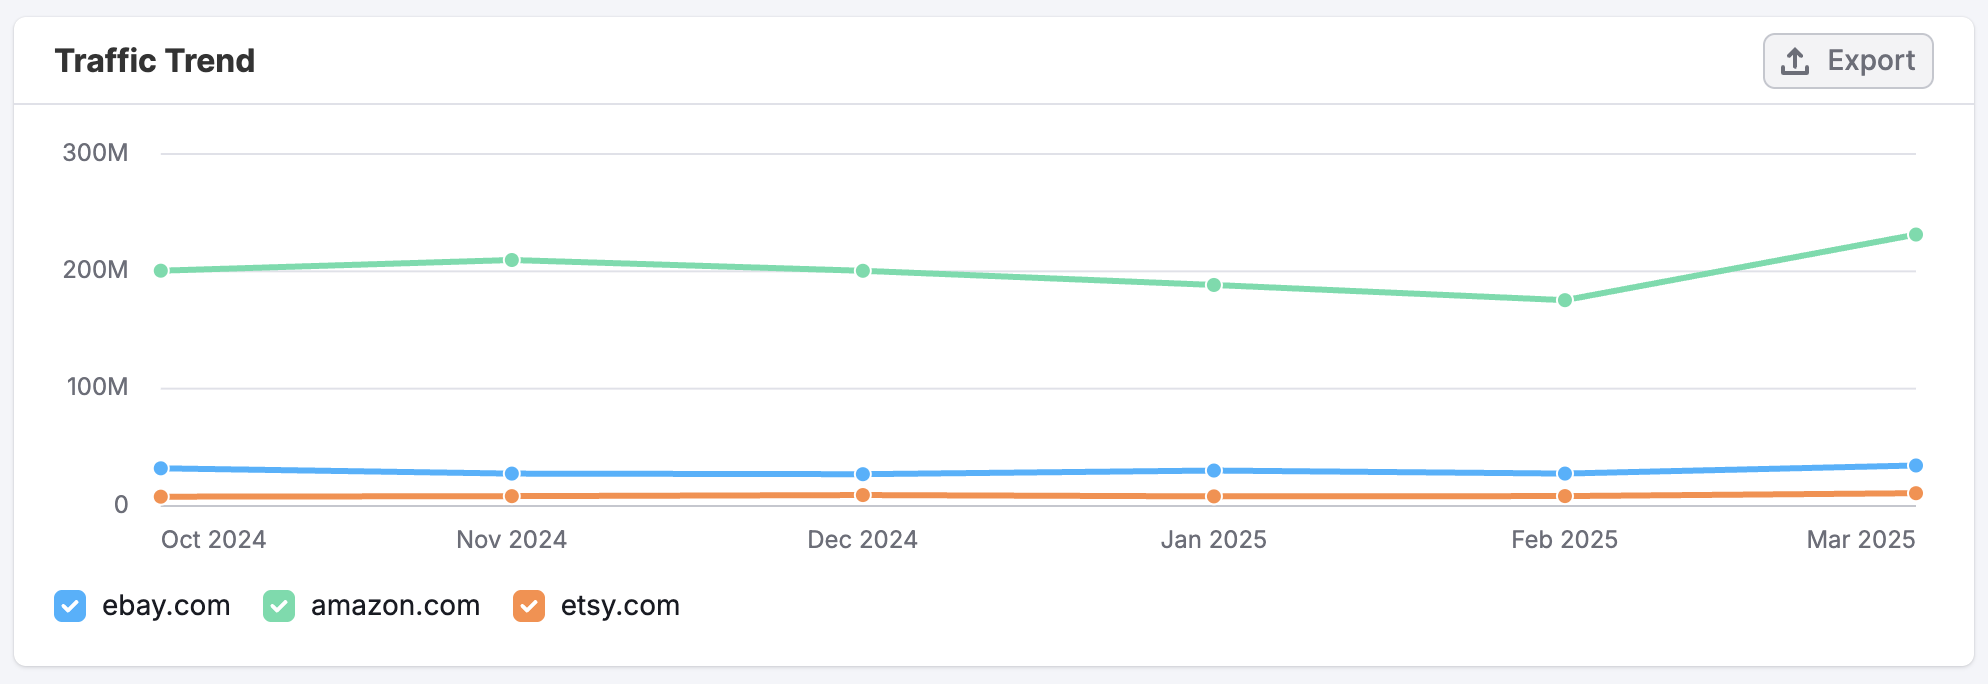This screenshot has width=1988, height=684.
Task: Click the etsy.com data point for Dec 2024
Action: [x=862, y=494]
